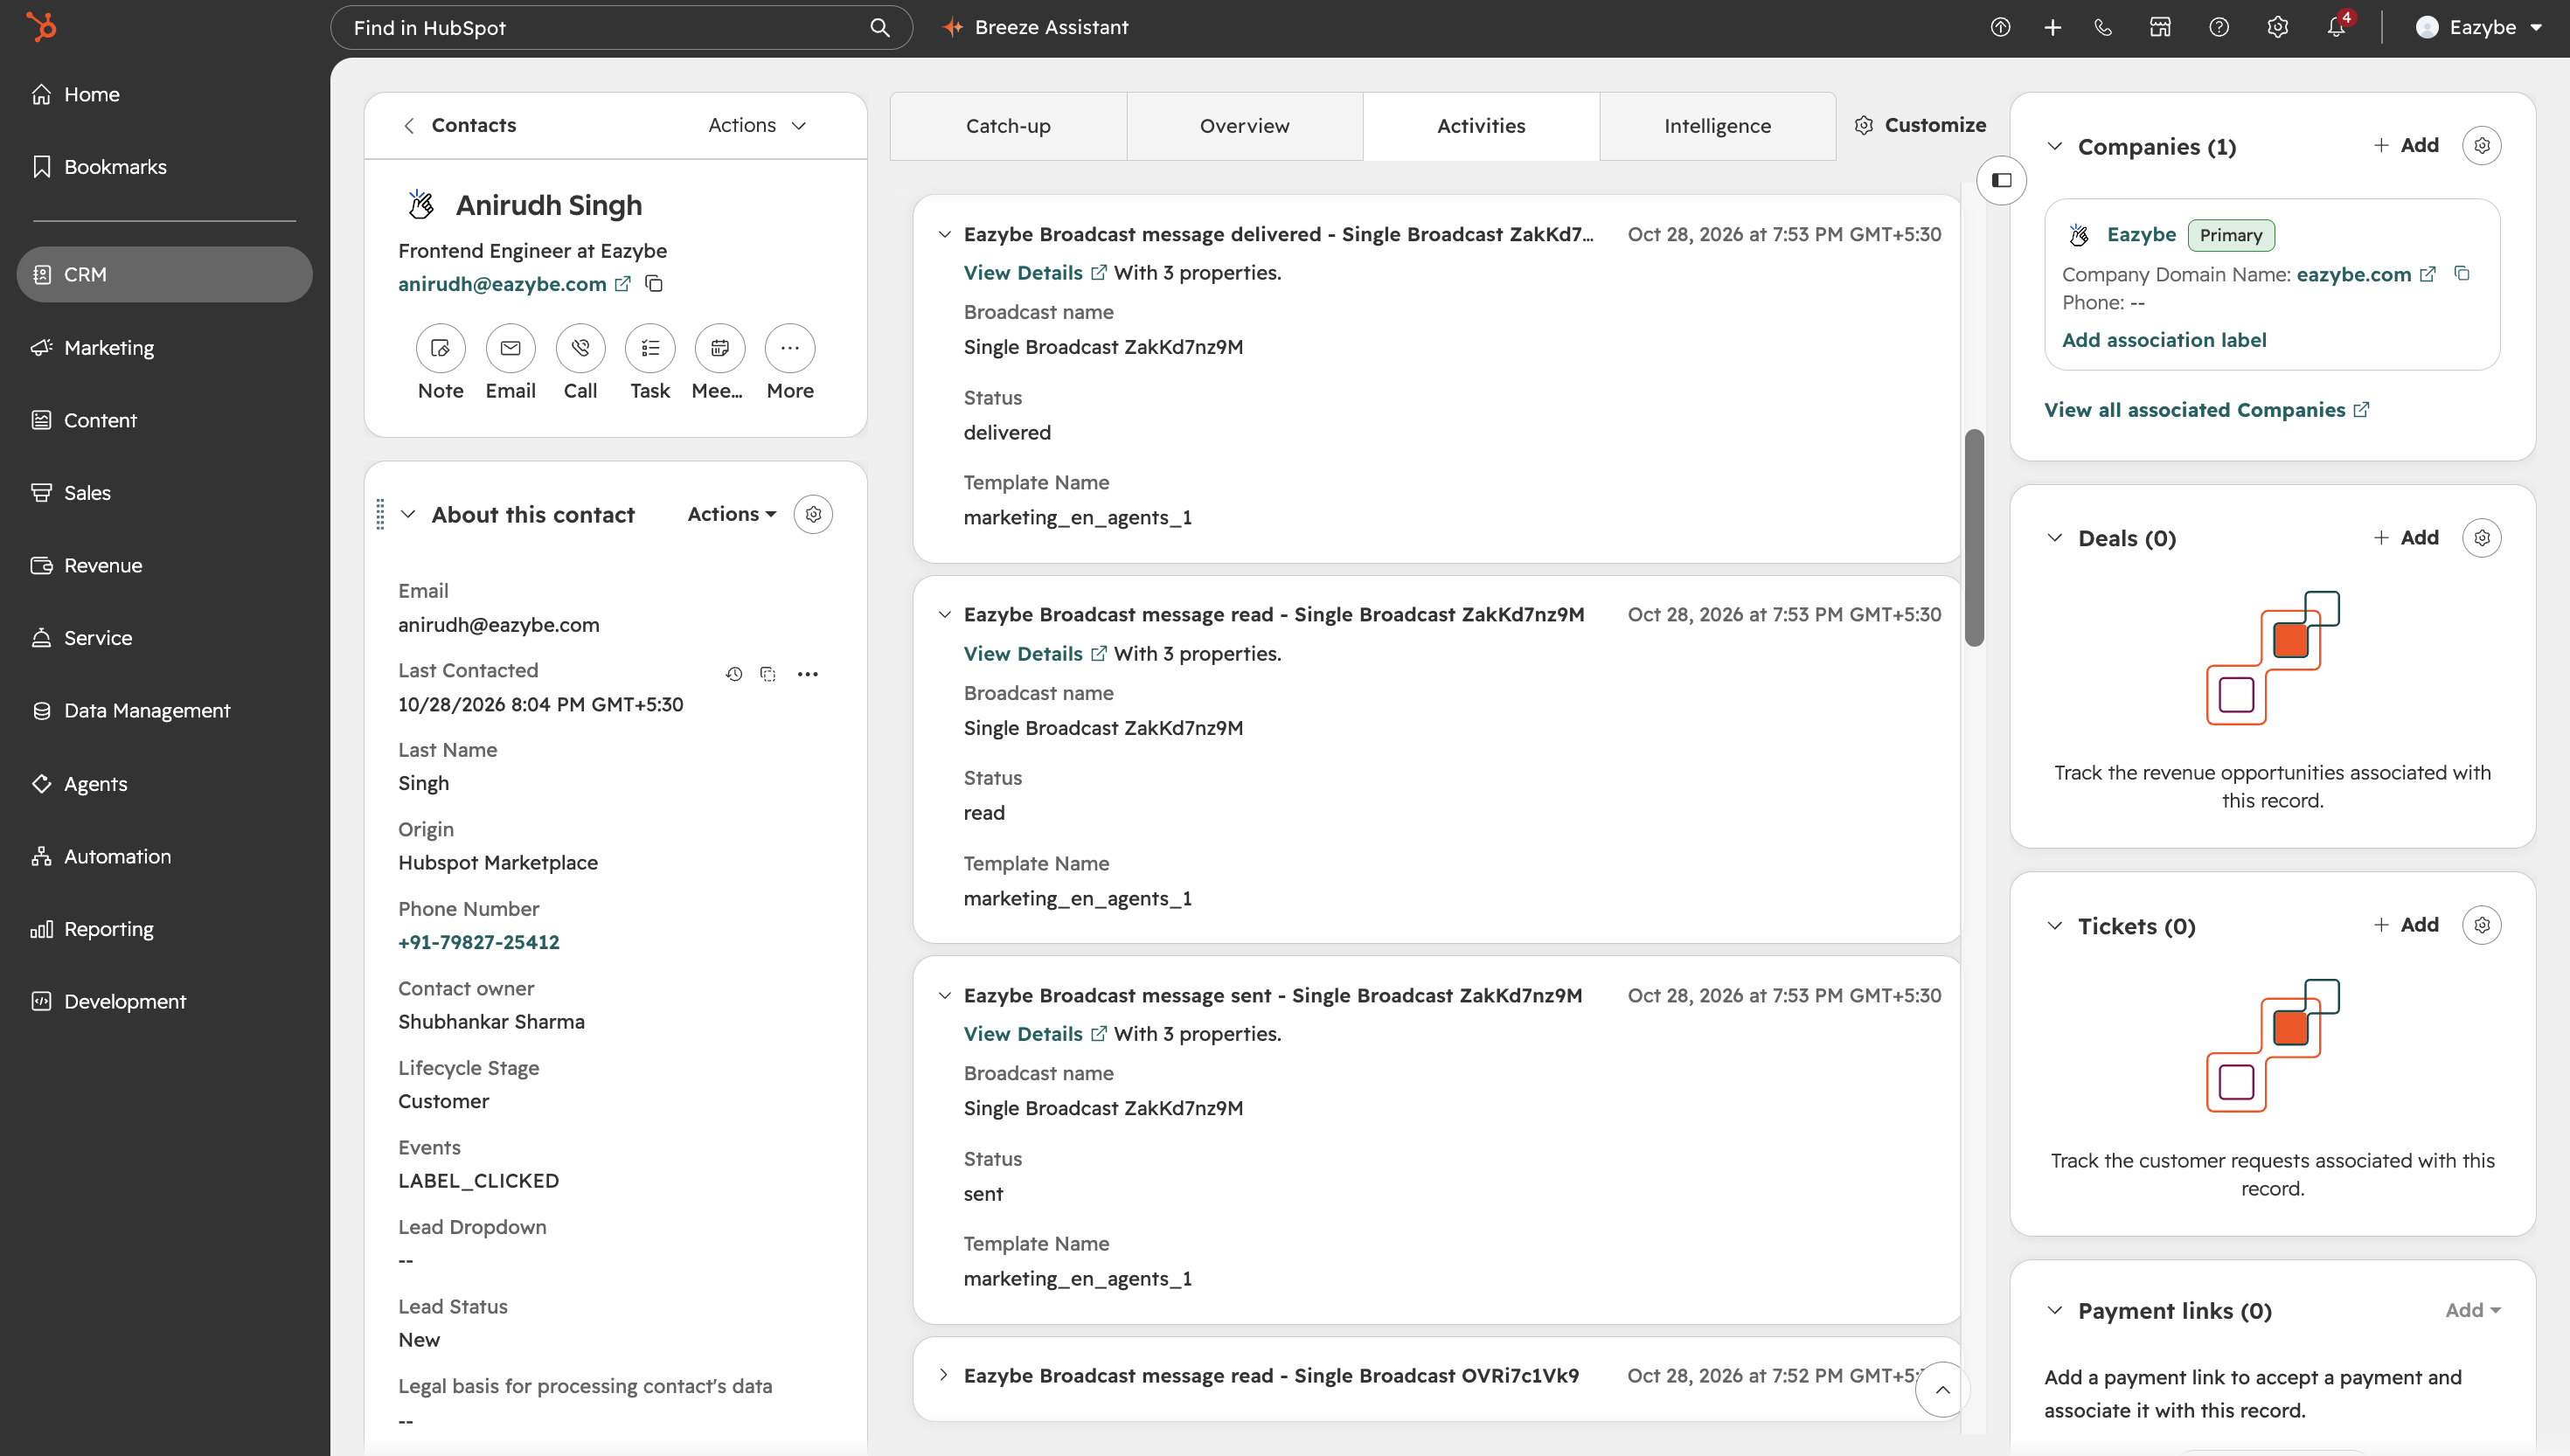Click the calling phone icon in top bar

click(x=2103, y=27)
